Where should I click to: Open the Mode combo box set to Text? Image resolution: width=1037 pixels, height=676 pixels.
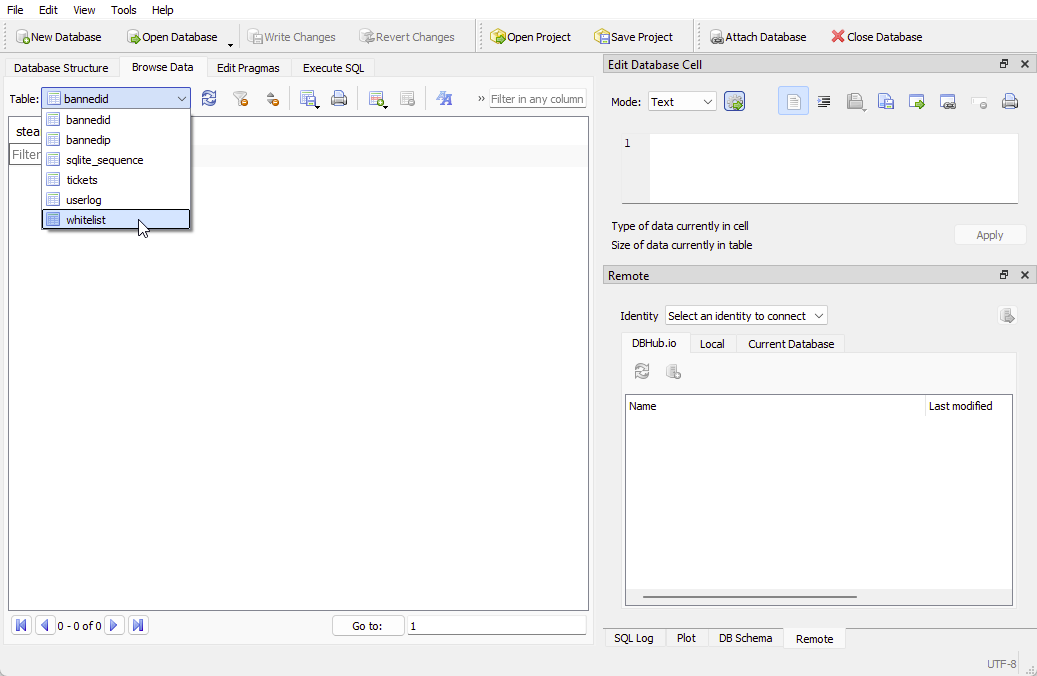pyautogui.click(x=682, y=101)
